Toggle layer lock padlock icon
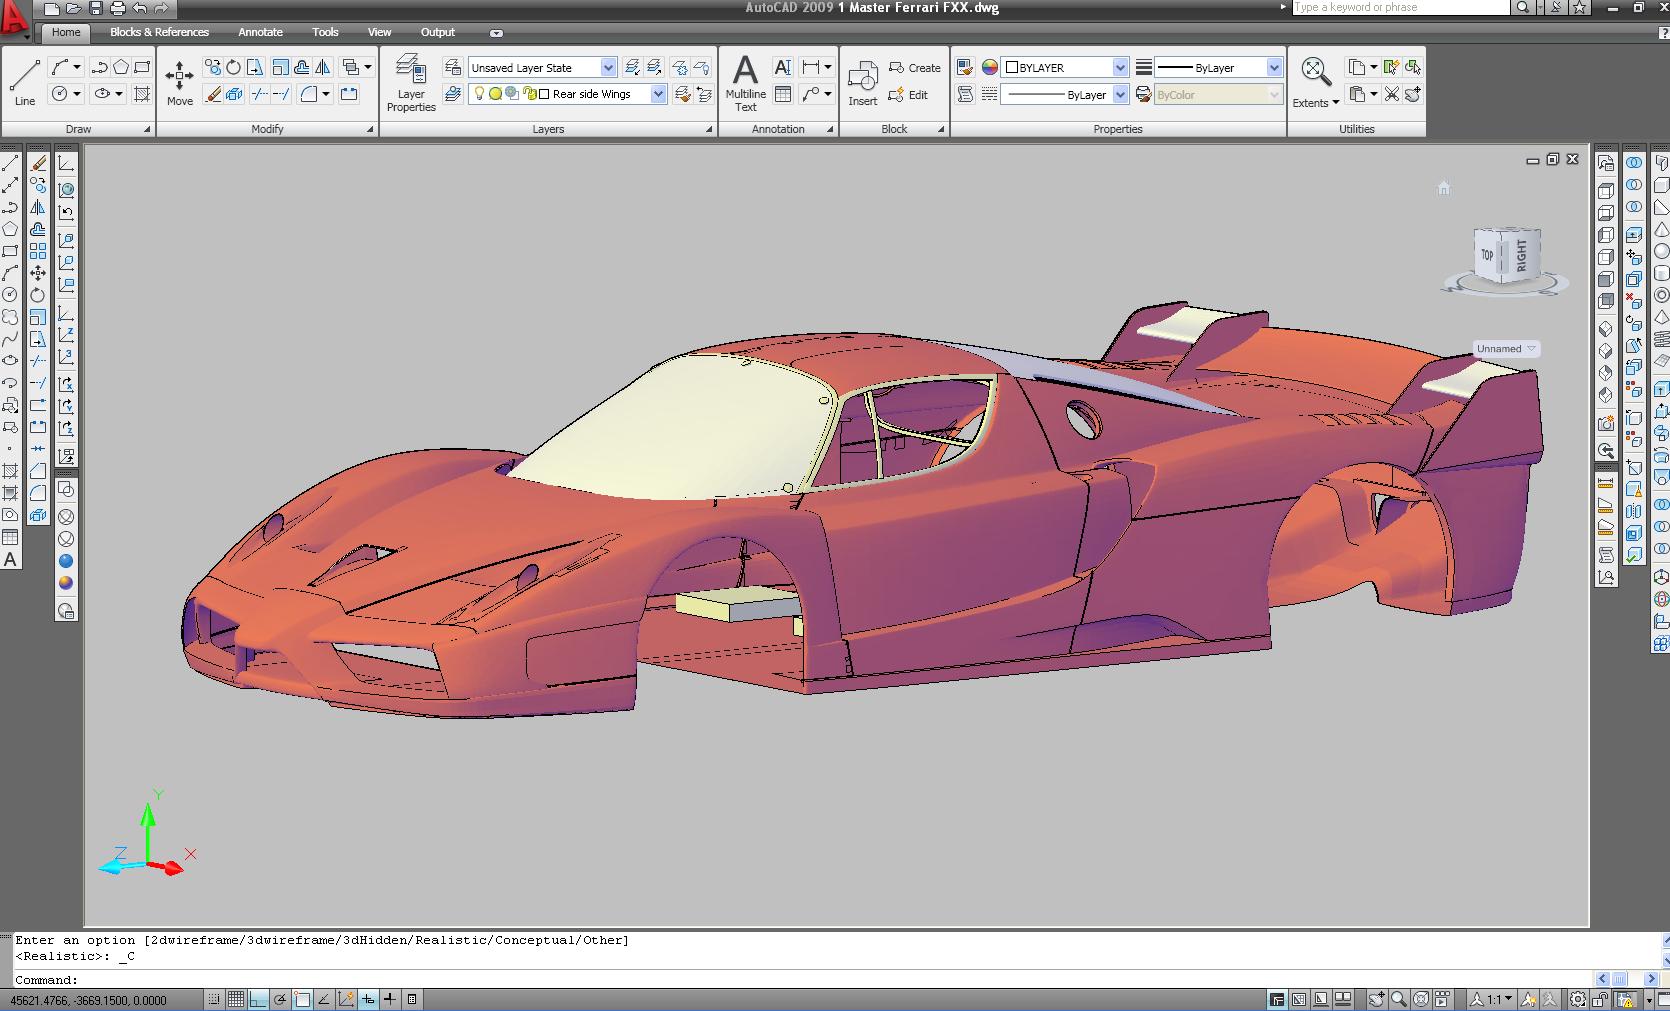The width and height of the screenshot is (1670, 1011). click(x=528, y=94)
